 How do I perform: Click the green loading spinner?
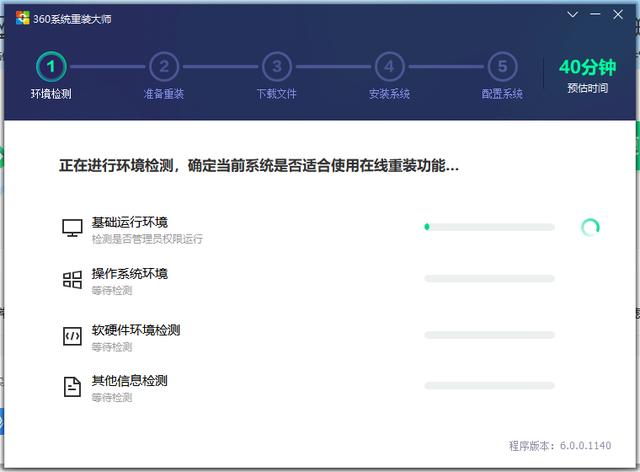point(591,227)
